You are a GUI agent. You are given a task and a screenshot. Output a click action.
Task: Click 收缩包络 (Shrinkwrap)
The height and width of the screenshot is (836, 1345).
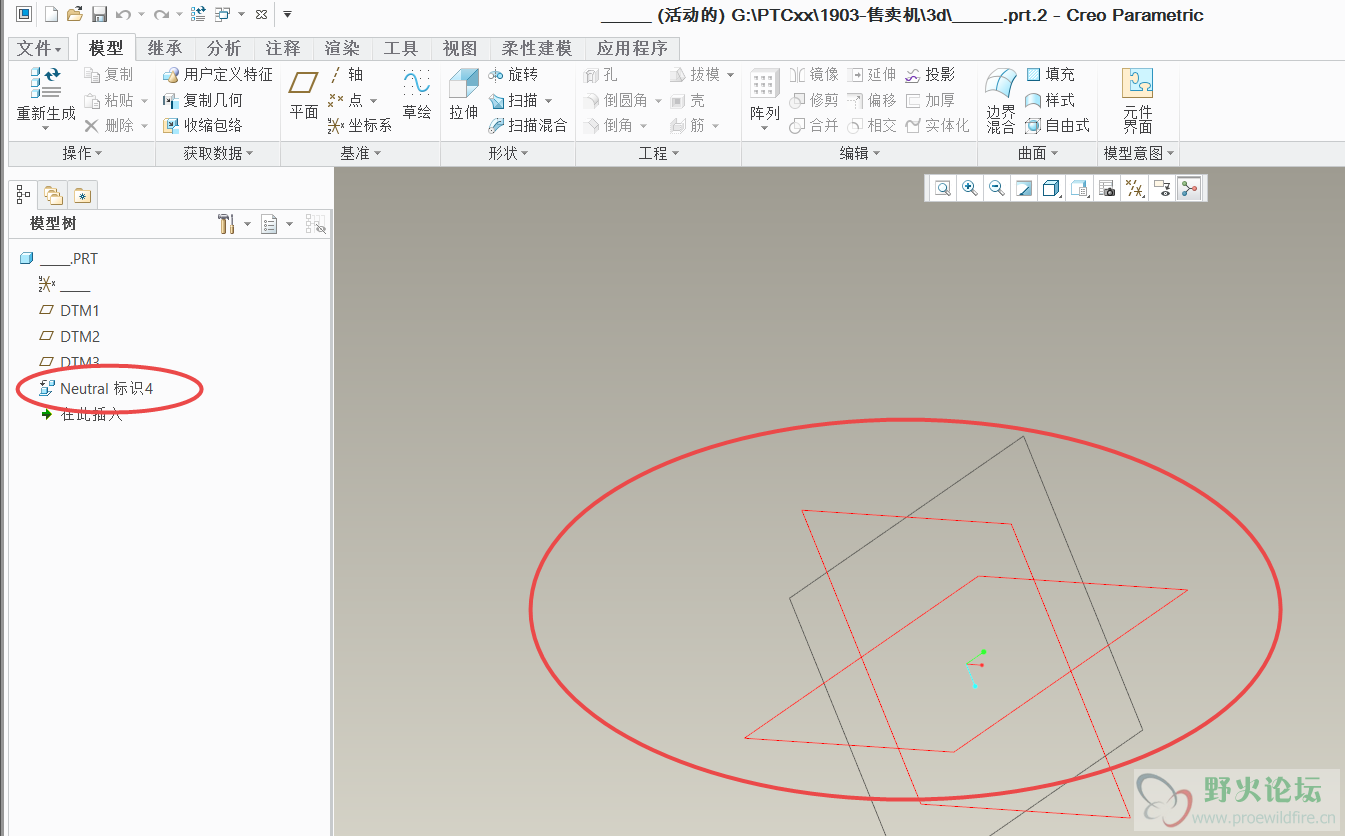tap(203, 126)
